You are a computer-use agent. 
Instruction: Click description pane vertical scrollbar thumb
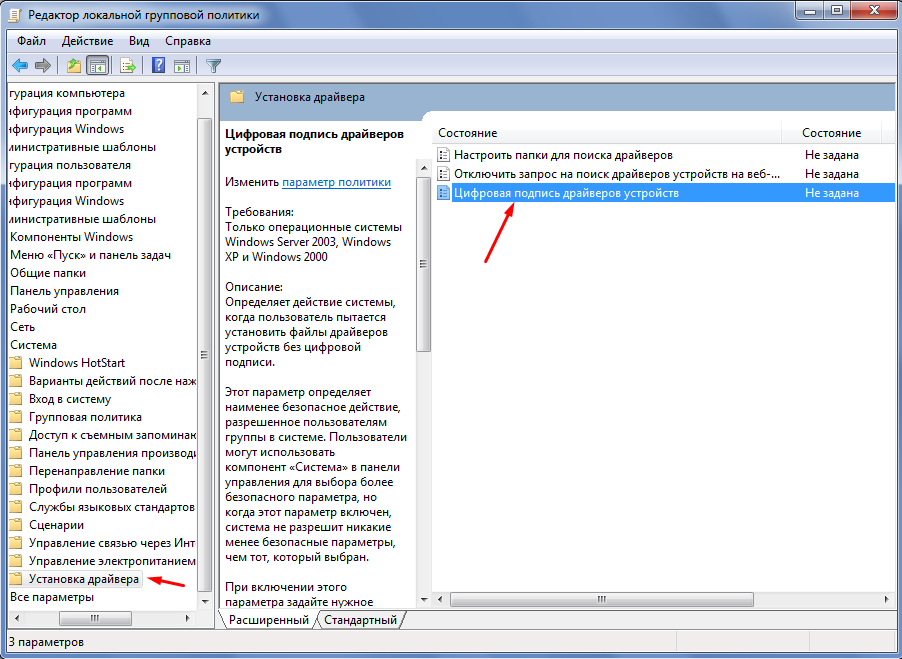pyautogui.click(x=423, y=264)
